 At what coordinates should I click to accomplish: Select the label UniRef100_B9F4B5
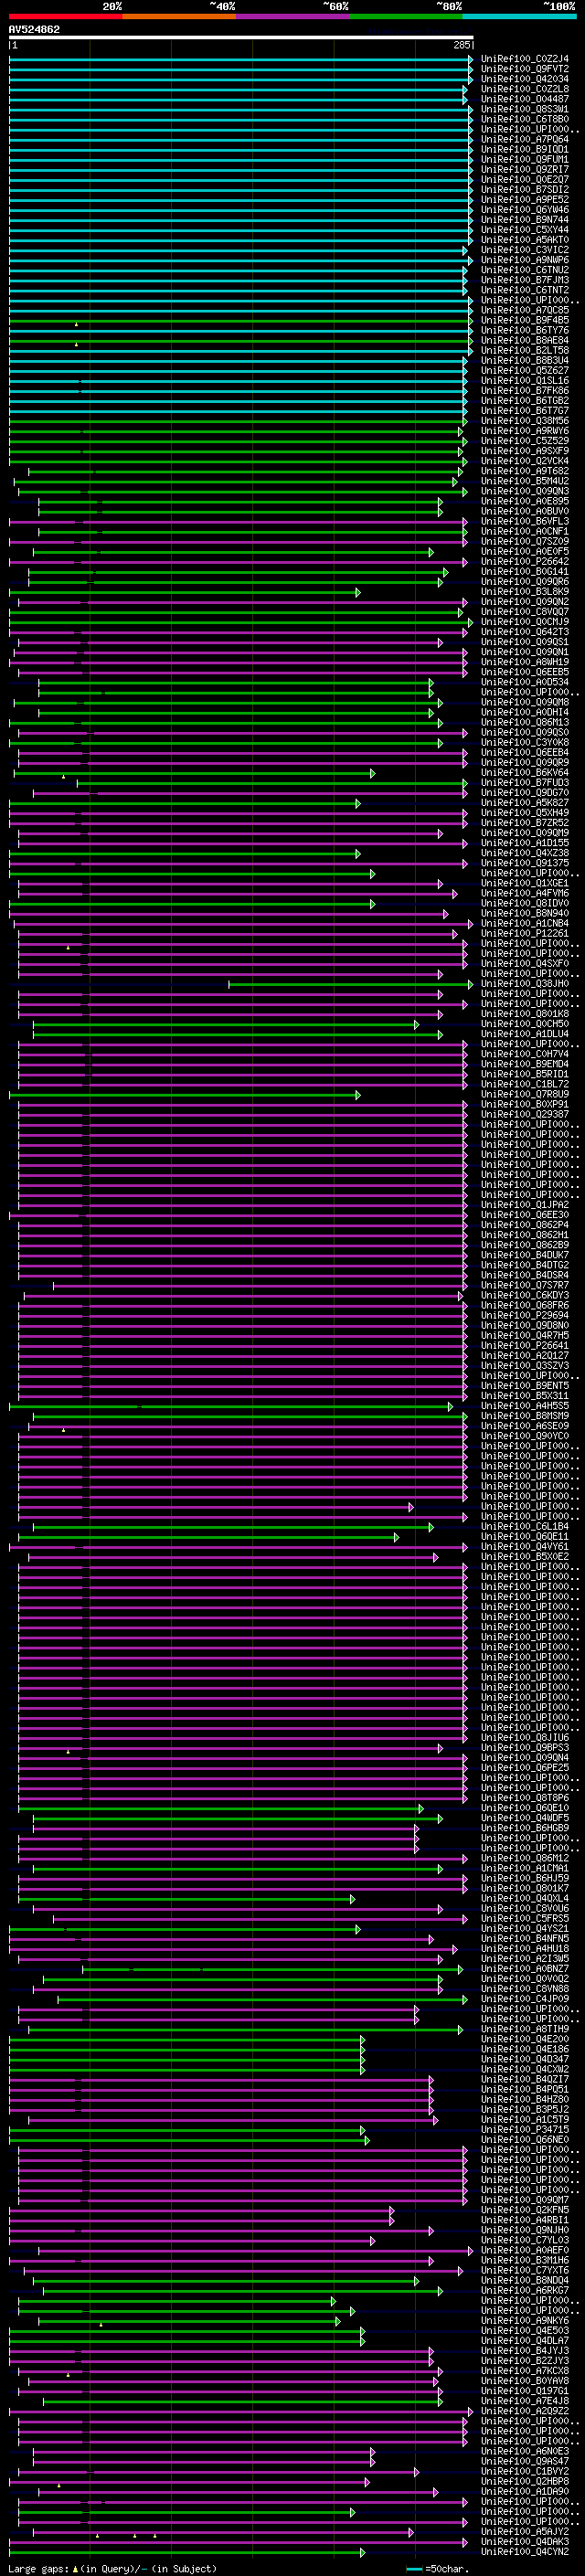pos(525,320)
